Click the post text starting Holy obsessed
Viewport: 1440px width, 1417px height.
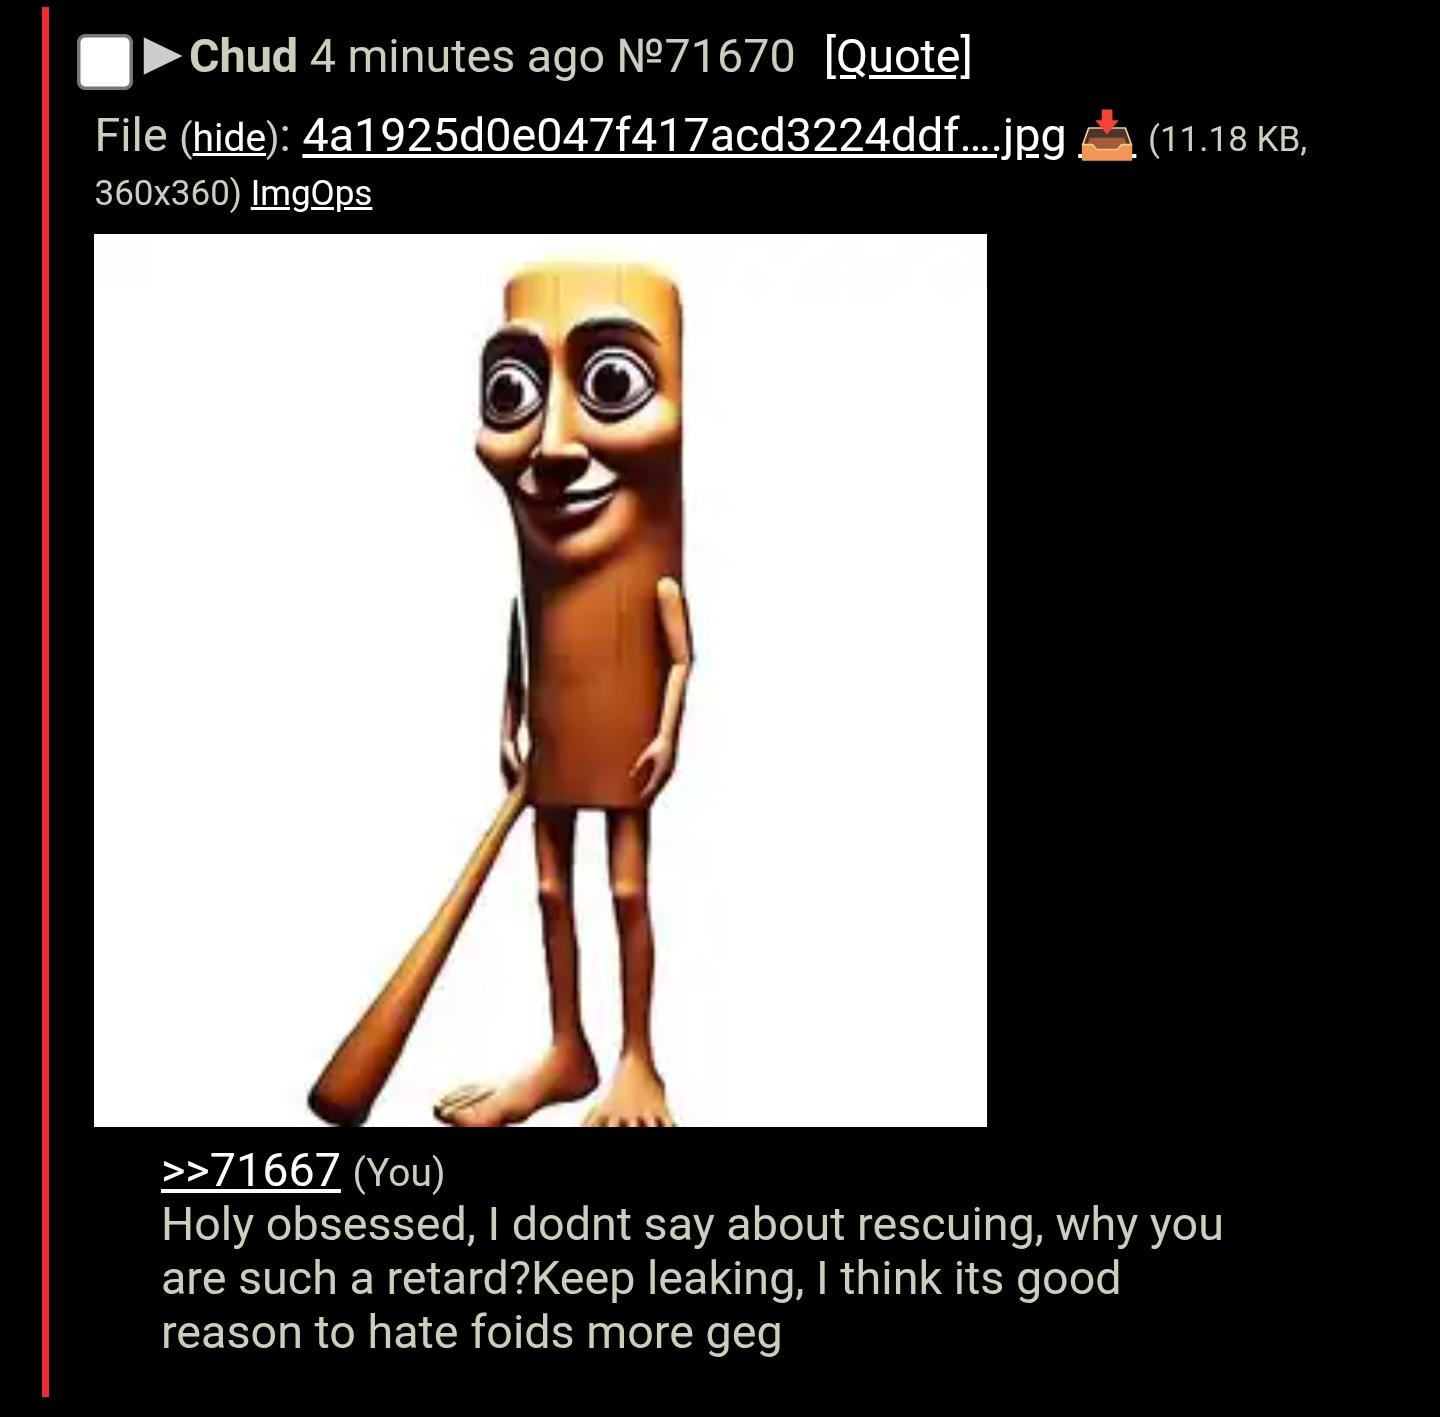[691, 1279]
